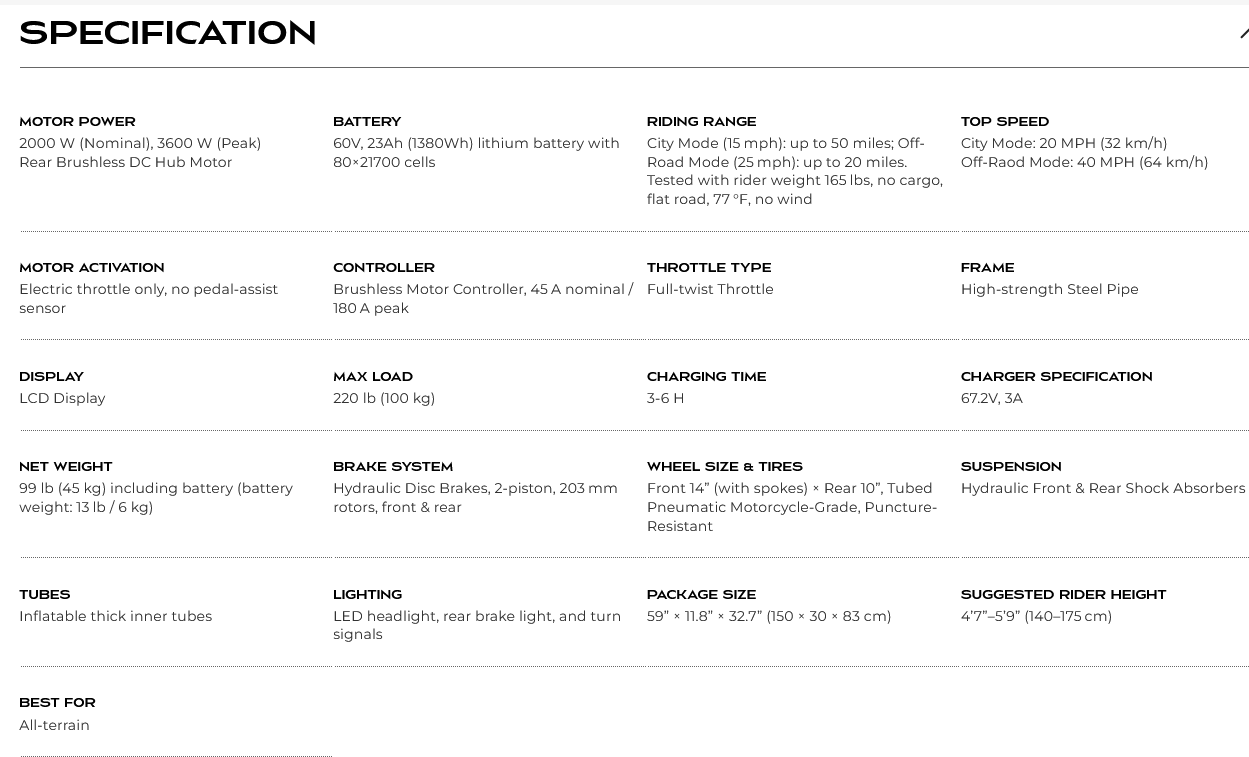Click the Best For All-terrain text
The width and height of the screenshot is (1249, 757).
54,725
